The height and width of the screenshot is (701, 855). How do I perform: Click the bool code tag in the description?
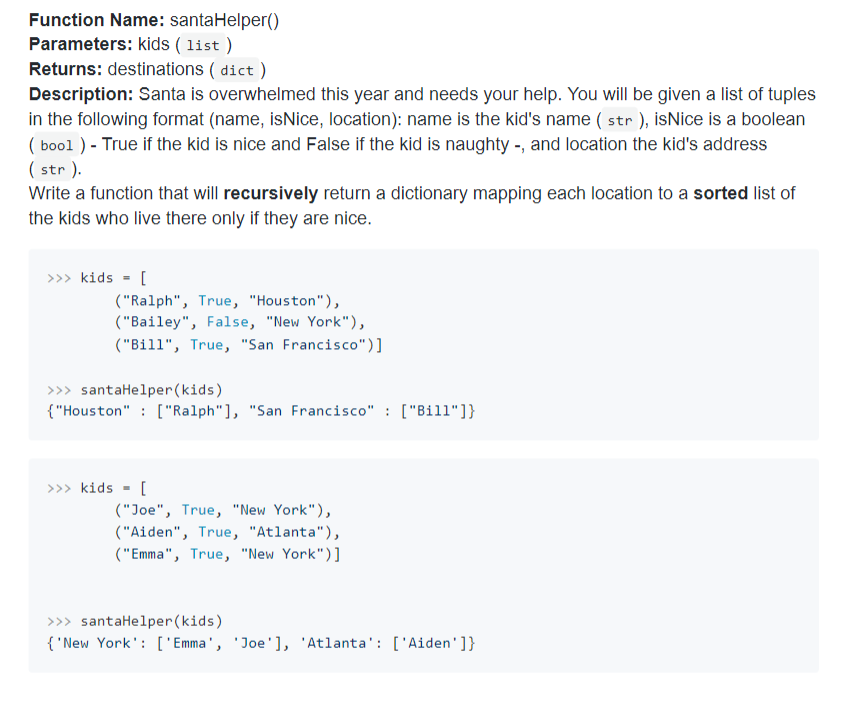(x=55, y=144)
